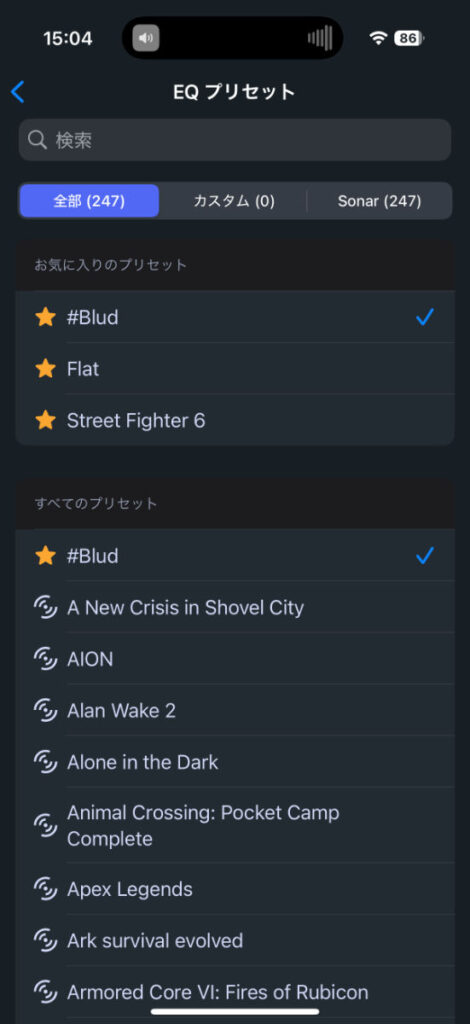Focus the 検索 search field
Viewport: 470px width, 1024px height.
coord(235,140)
